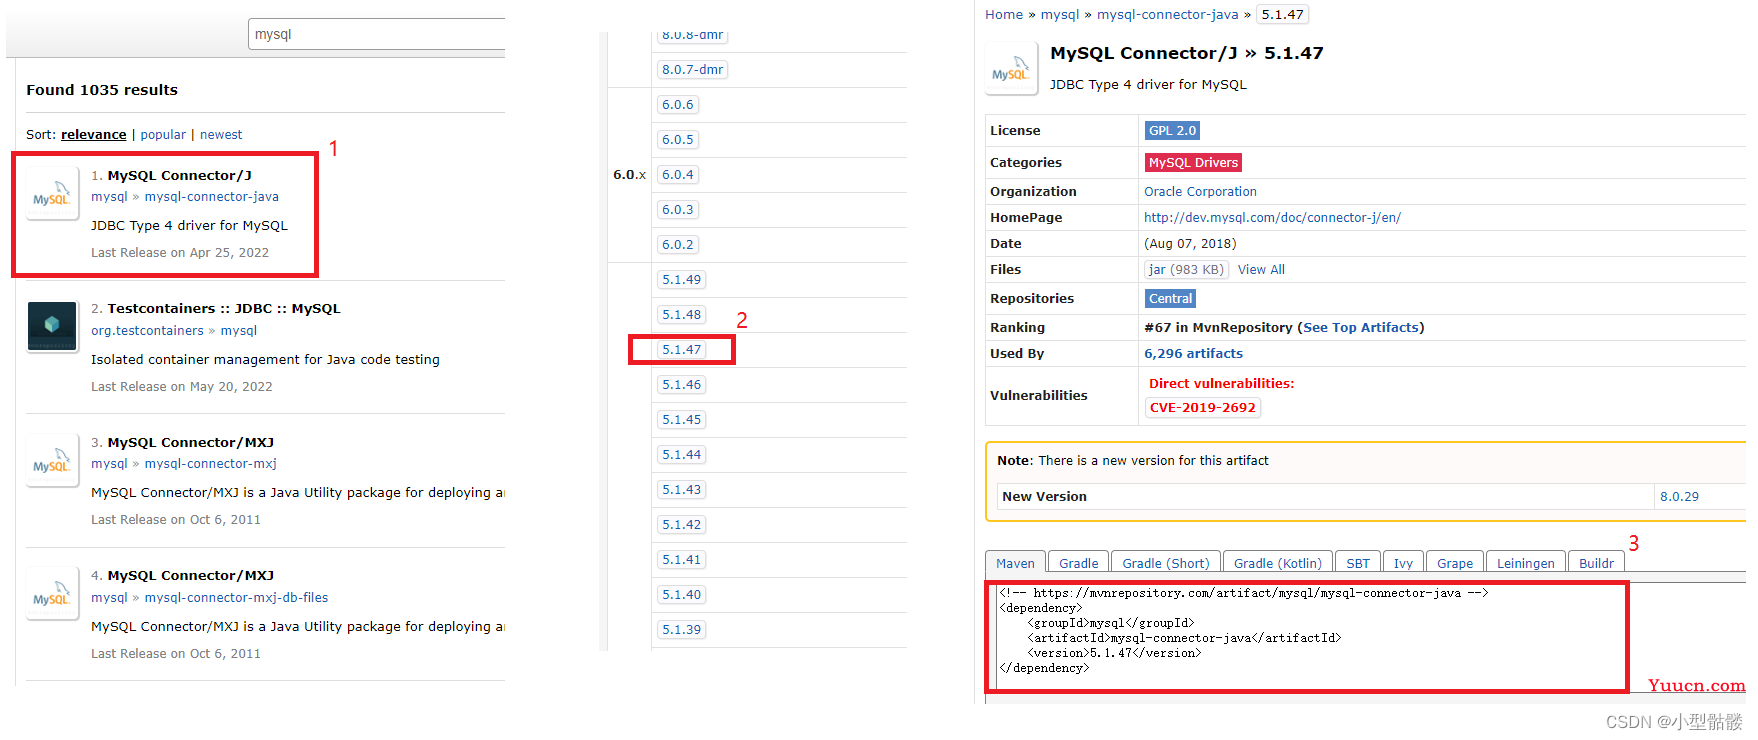This screenshot has width=1758, height=740.
Task: Sort results by popular
Action: (x=163, y=135)
